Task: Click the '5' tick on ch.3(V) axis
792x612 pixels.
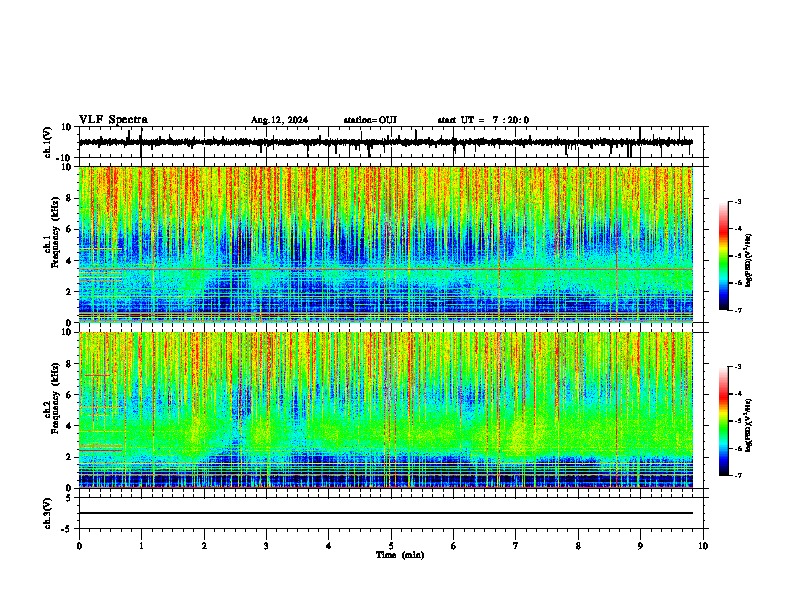Action: click(69, 498)
